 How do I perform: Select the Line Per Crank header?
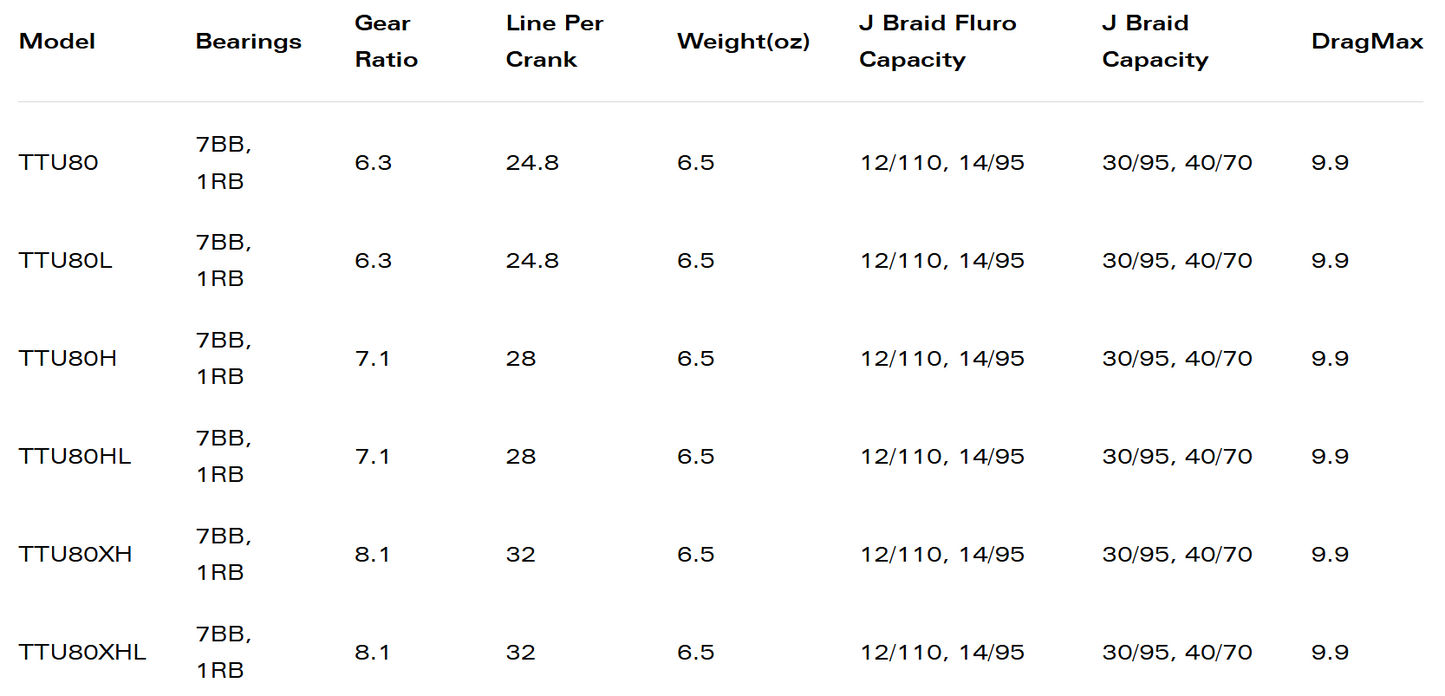554,42
